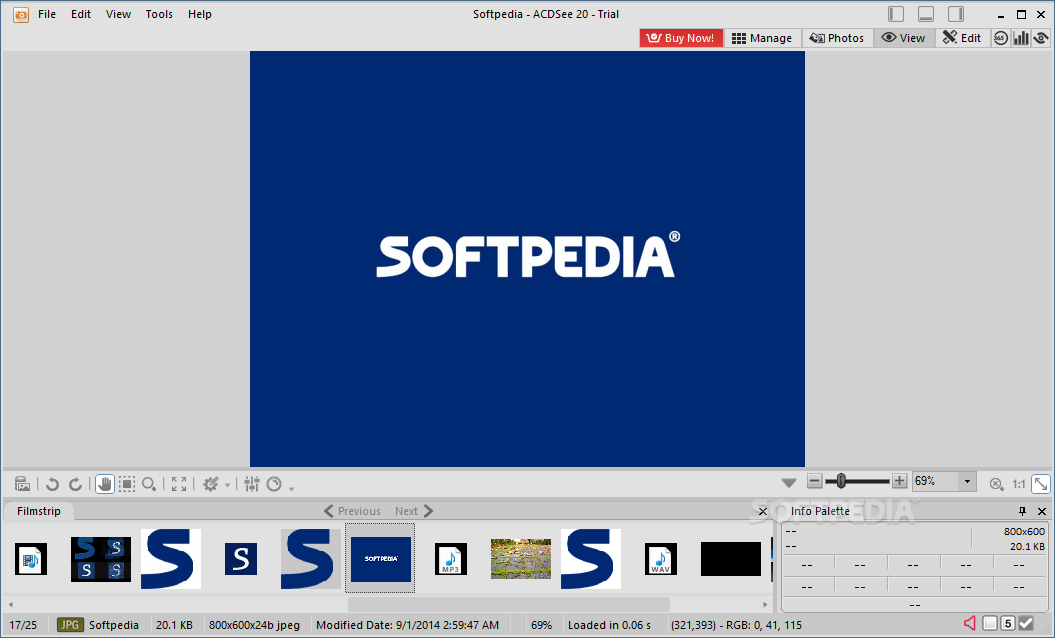This screenshot has width=1055, height=638.
Task: Pin the Info Palette panel
Action: 1022,511
